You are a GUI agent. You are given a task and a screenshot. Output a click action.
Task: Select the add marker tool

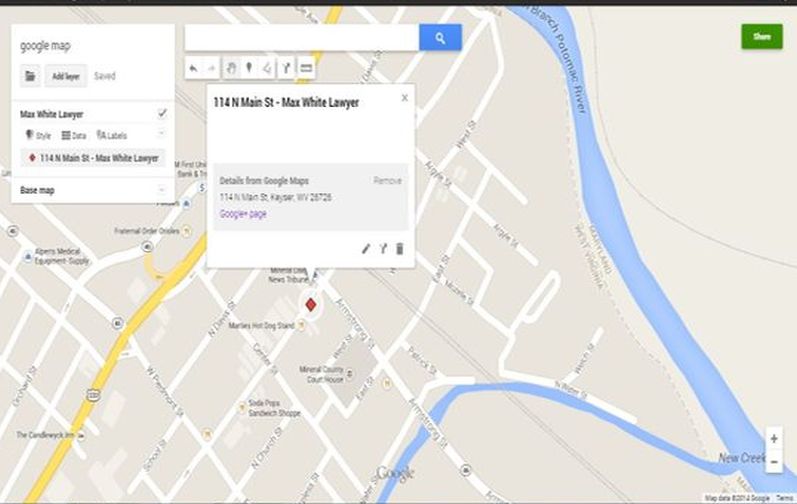click(248, 68)
